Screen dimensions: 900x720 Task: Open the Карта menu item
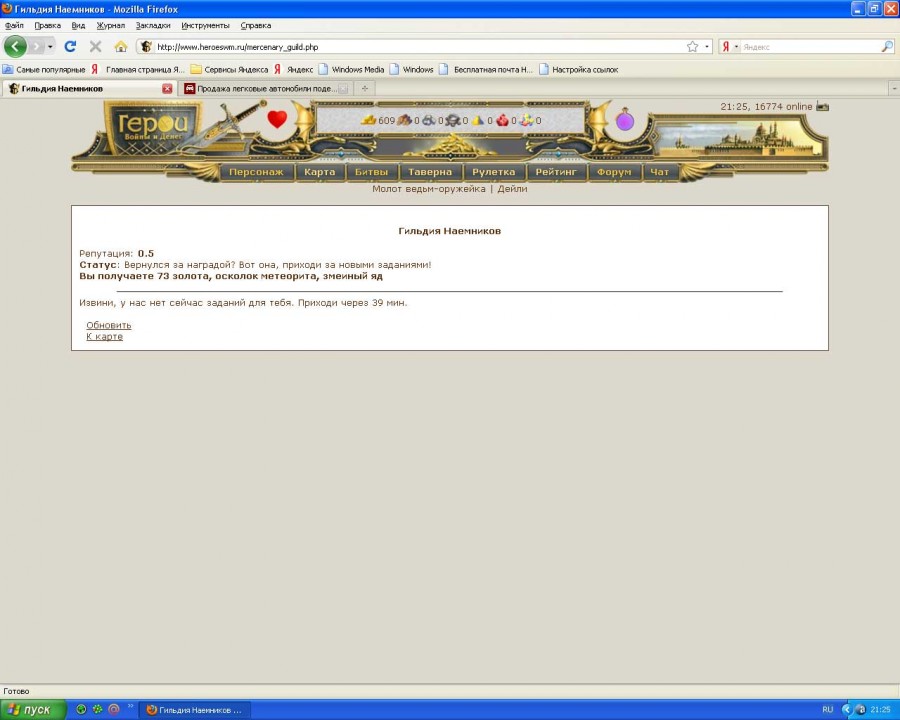click(x=320, y=172)
